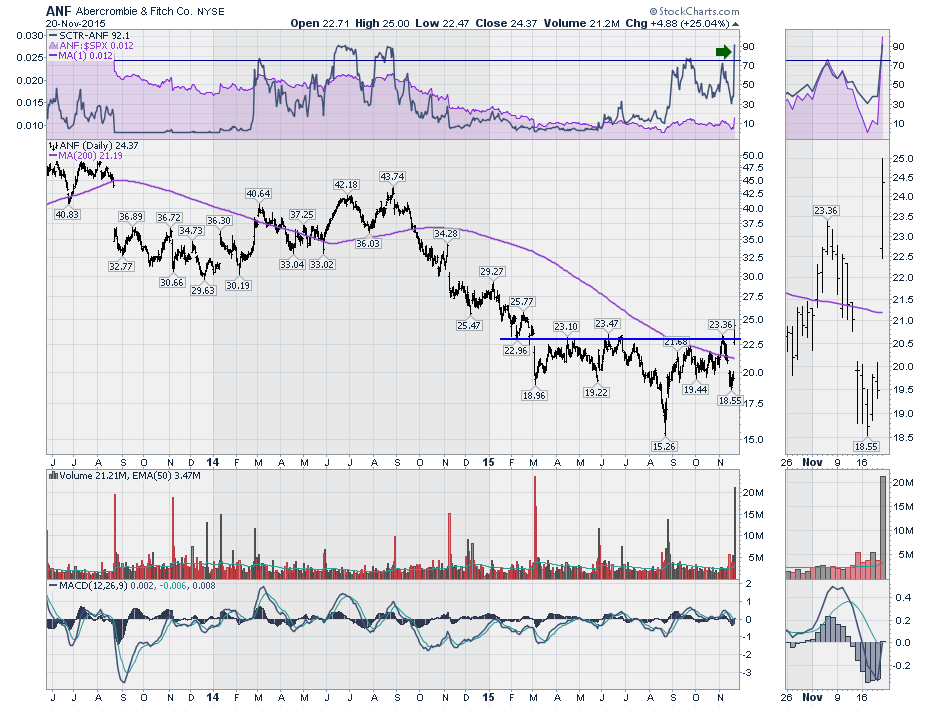The width and height of the screenshot is (930, 707).
Task: Click the 43.74 peak price label
Action: pyautogui.click(x=392, y=176)
